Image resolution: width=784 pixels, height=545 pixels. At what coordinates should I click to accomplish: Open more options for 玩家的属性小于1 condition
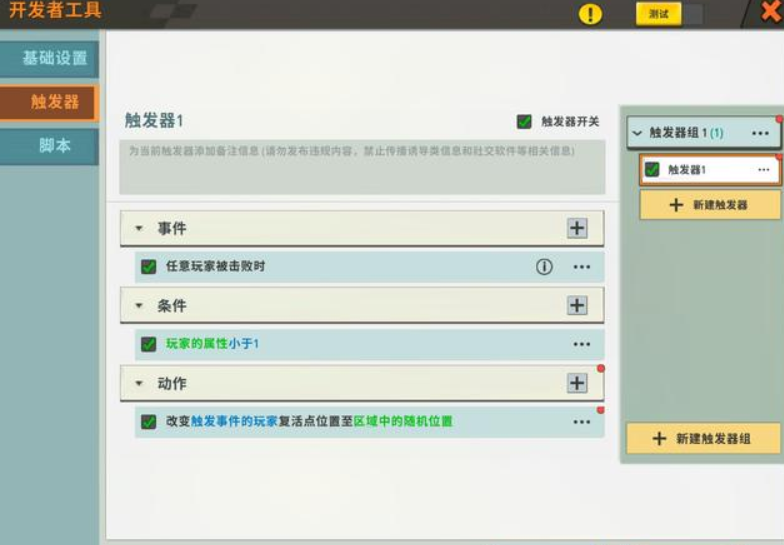coord(582,344)
